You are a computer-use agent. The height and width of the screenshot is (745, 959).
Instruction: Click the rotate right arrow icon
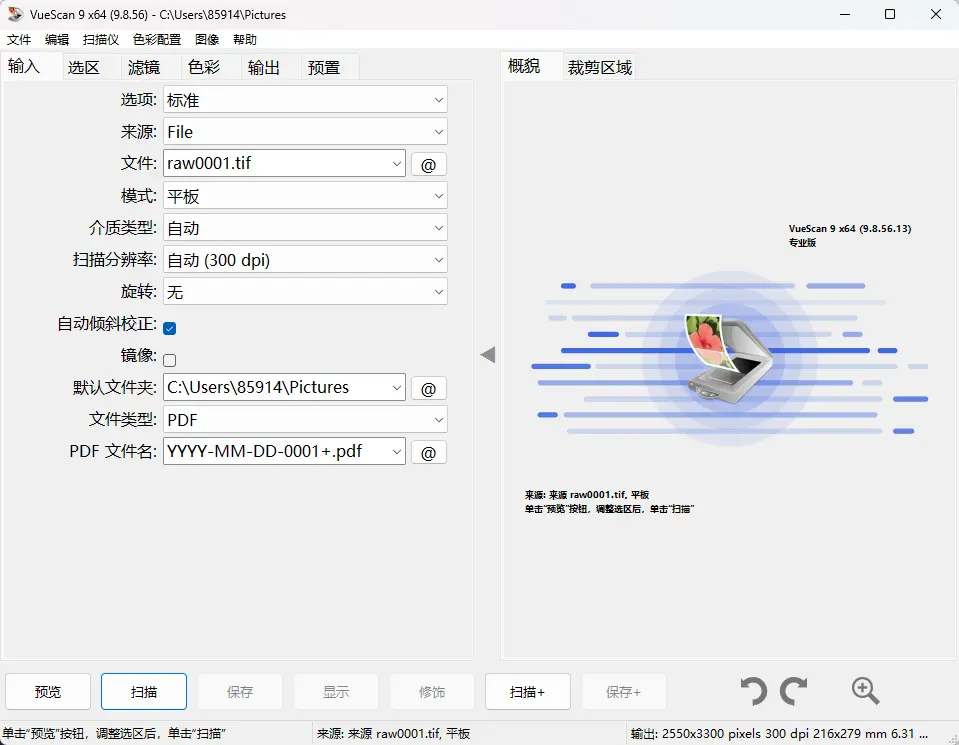(x=794, y=691)
